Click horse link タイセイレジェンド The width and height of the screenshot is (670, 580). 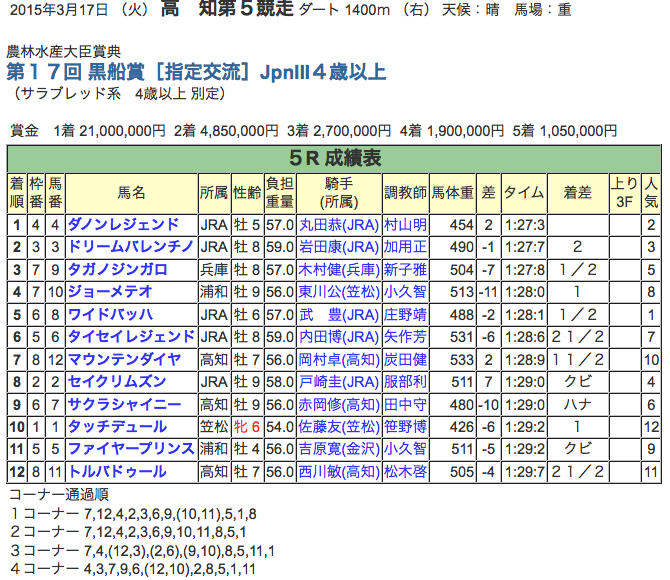click(x=130, y=336)
